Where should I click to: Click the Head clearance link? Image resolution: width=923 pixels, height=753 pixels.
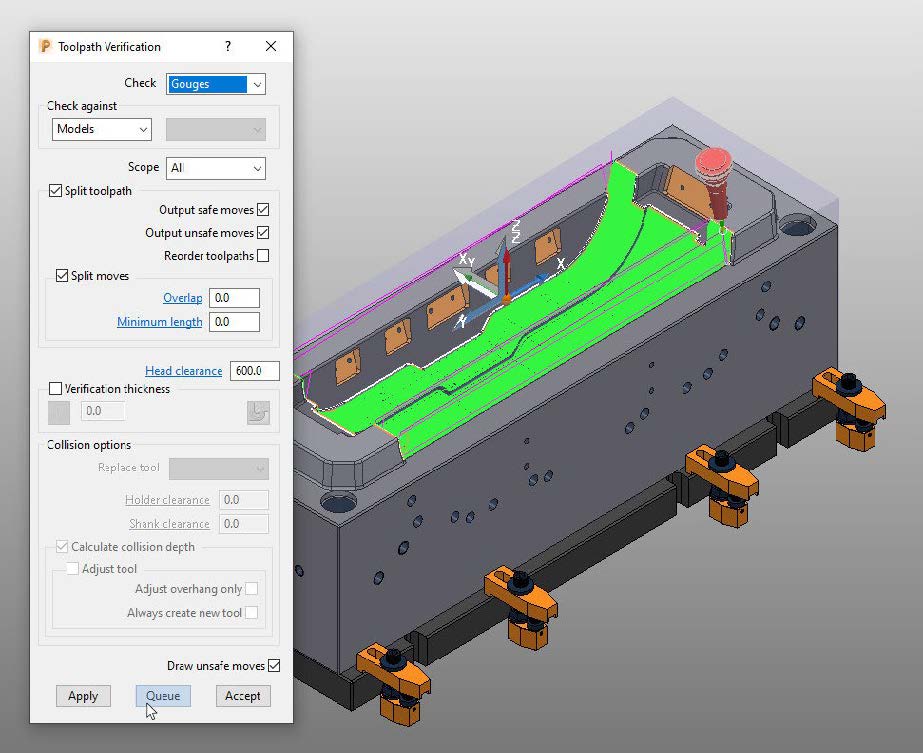(x=184, y=371)
